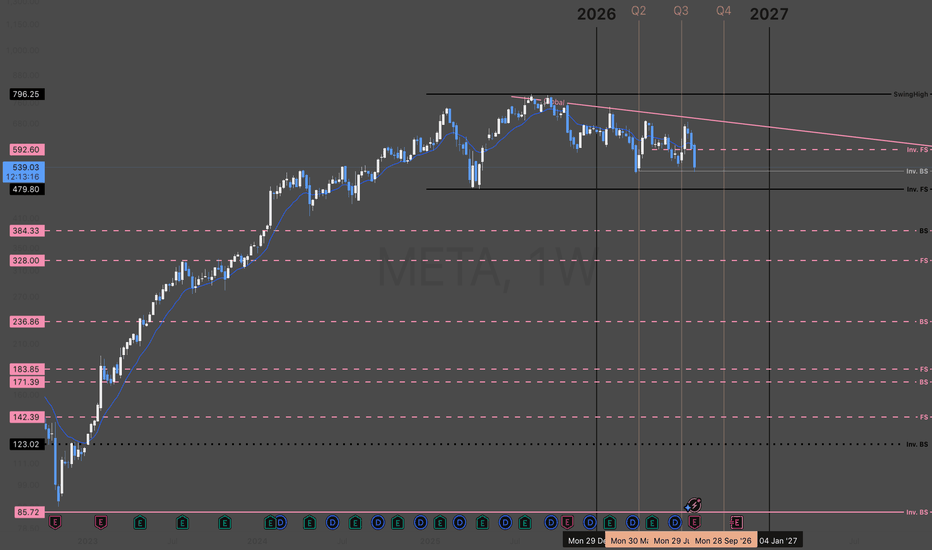Open the upcoming earnings marker right of the Q4 line
The width and height of the screenshot is (932, 550).
(x=736, y=523)
